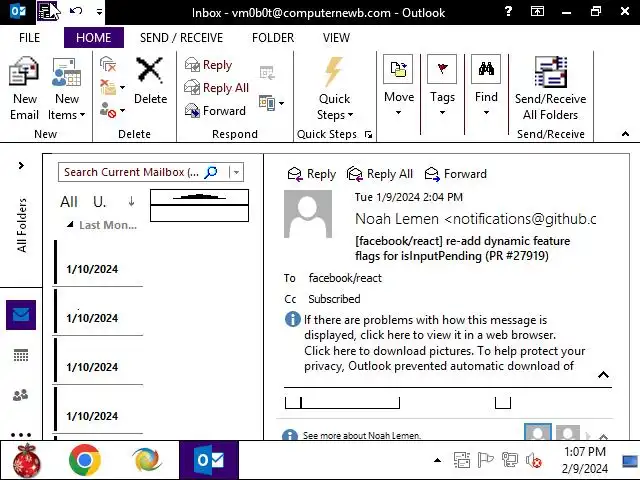640x480 pixels.
Task: Collapse the Last Month group
Action: tap(70, 224)
